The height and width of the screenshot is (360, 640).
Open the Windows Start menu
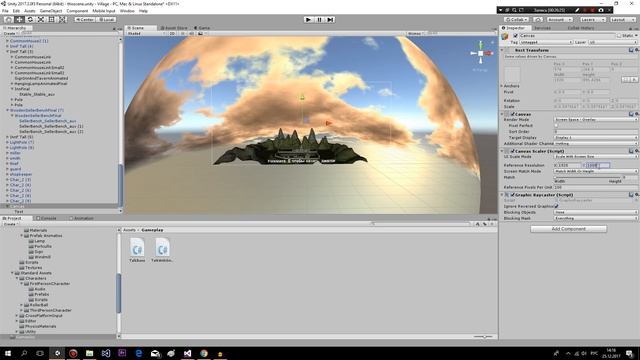8,353
